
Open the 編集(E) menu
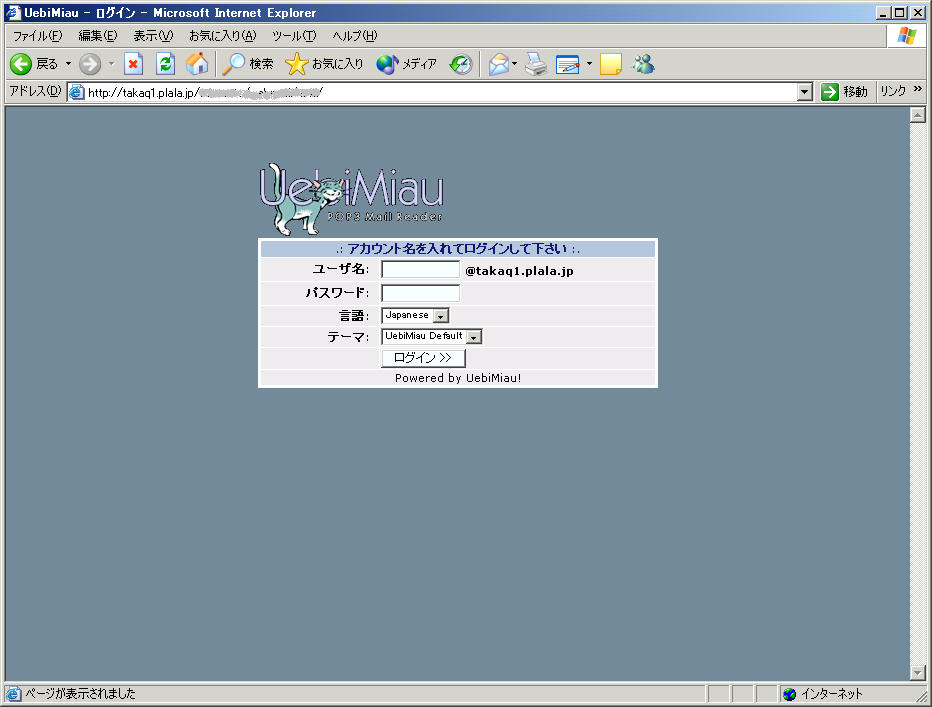(x=98, y=36)
